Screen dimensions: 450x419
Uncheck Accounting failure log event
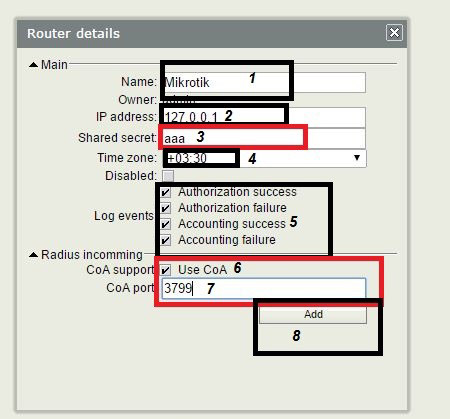(x=166, y=240)
